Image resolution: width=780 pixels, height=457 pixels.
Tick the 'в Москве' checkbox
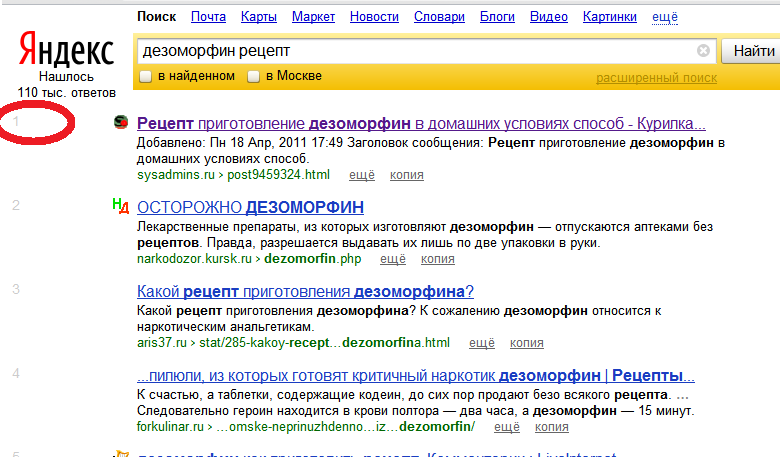click(254, 77)
